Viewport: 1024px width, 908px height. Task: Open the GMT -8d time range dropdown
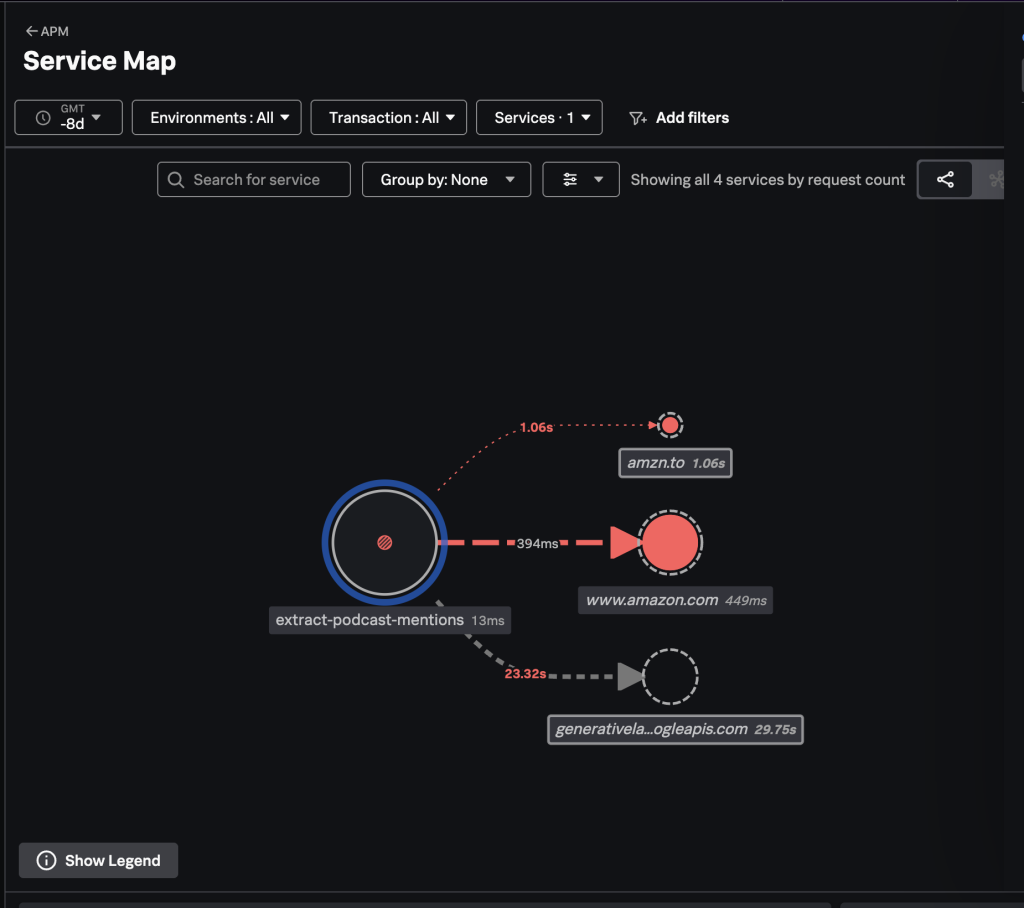pyautogui.click(x=69, y=118)
